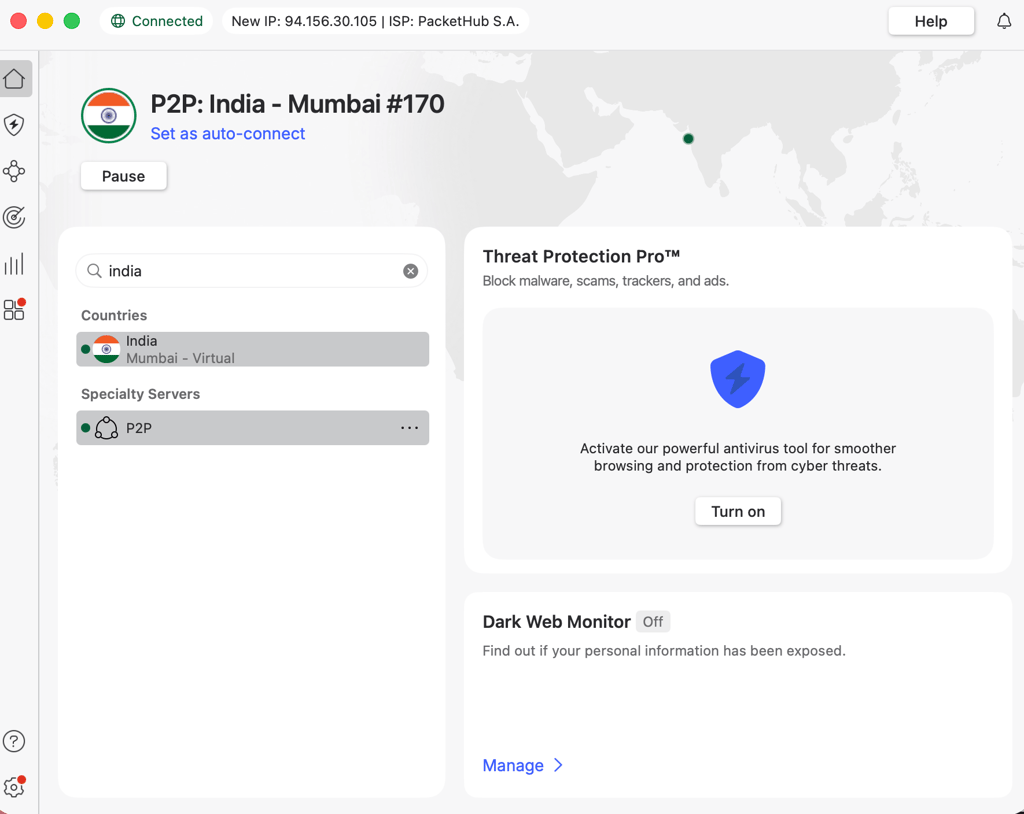This screenshot has width=1024, height=814.
Task: Click the Connected status pill
Action: tap(157, 22)
